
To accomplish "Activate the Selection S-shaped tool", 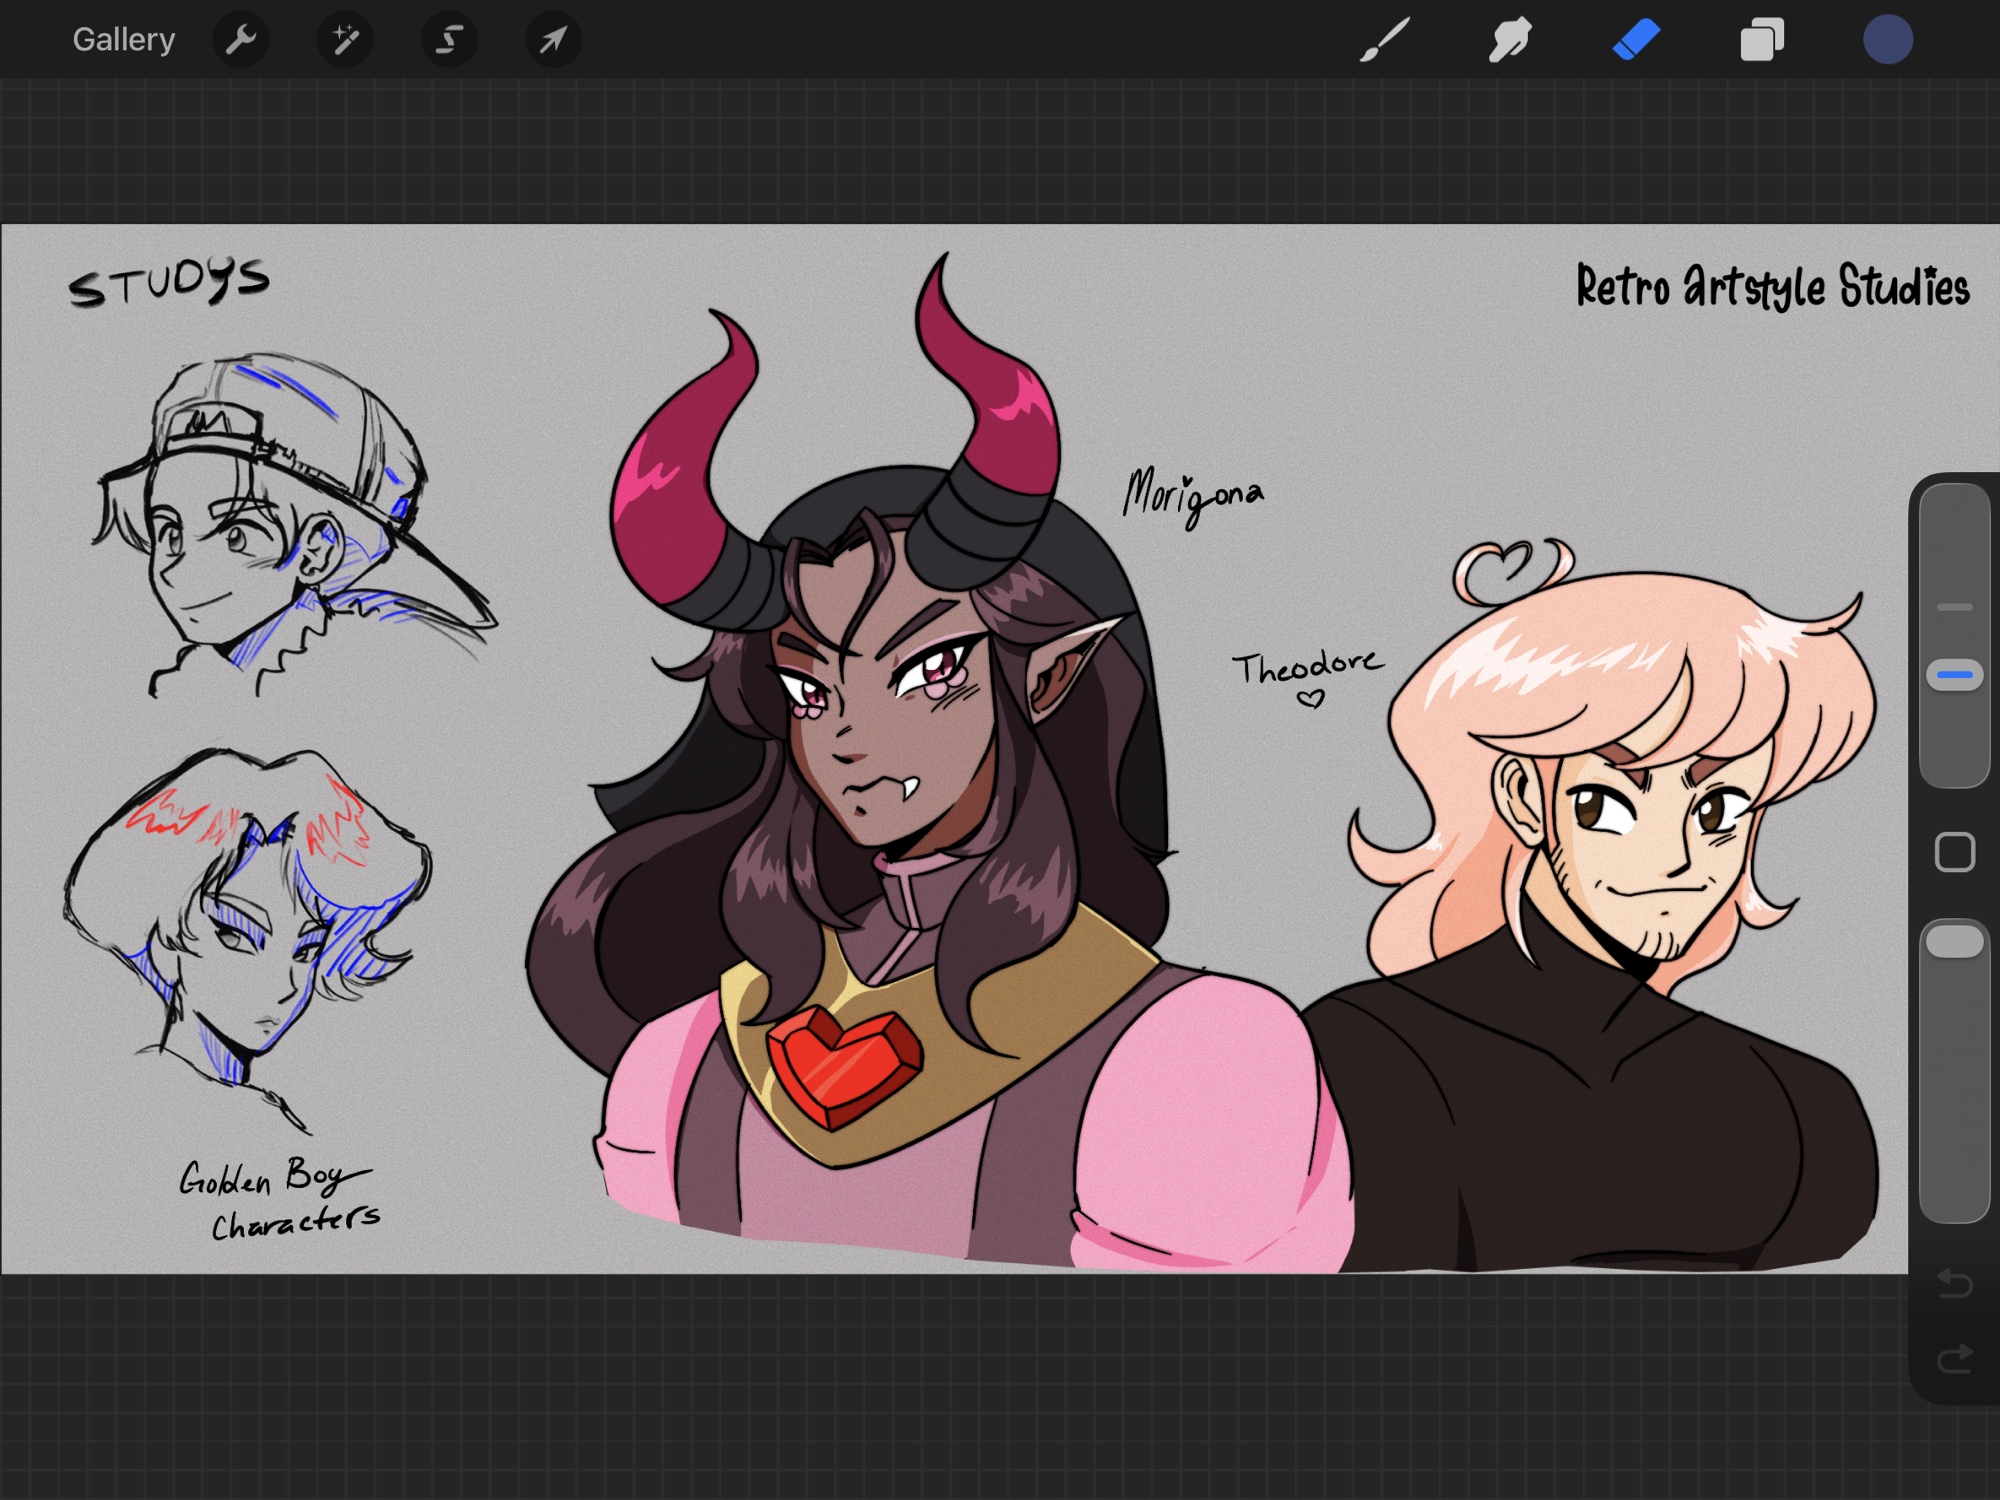I will [x=449, y=40].
